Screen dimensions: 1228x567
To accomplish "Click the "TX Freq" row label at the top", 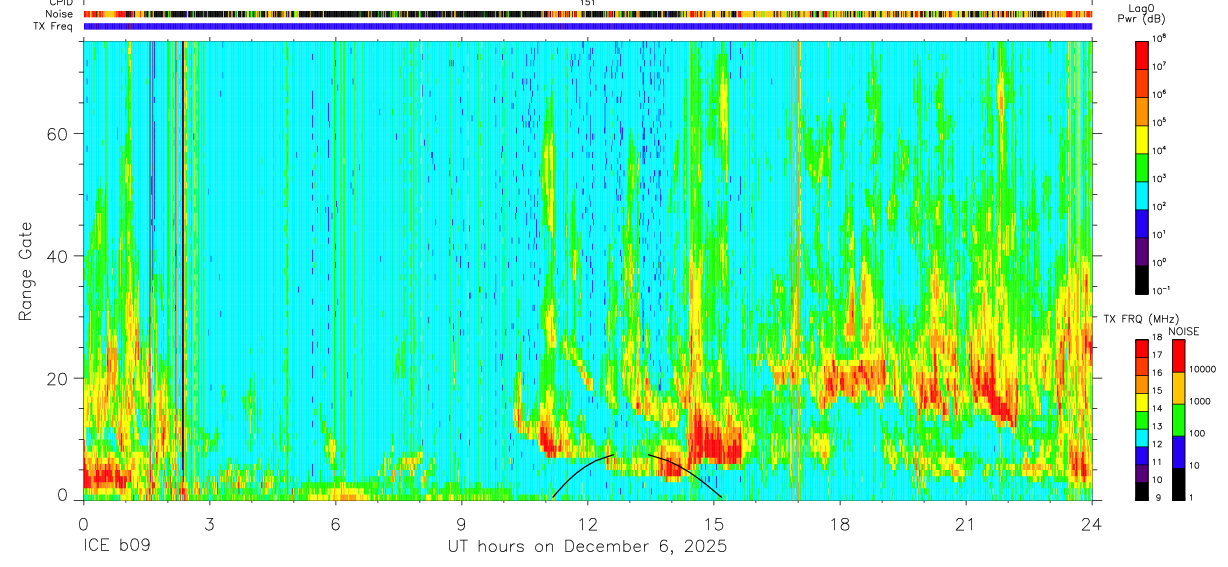I will (x=53, y=26).
